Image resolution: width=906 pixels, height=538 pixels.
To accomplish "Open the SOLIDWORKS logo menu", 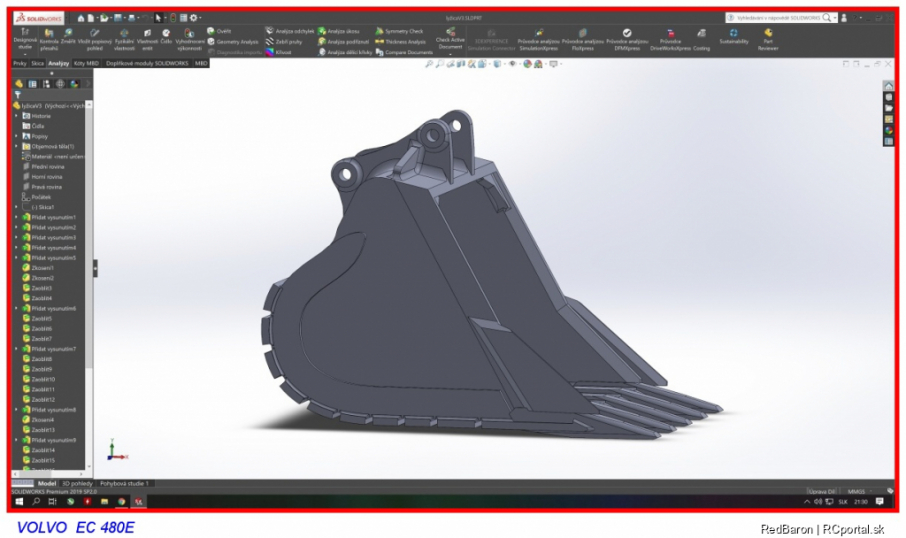I will point(39,18).
